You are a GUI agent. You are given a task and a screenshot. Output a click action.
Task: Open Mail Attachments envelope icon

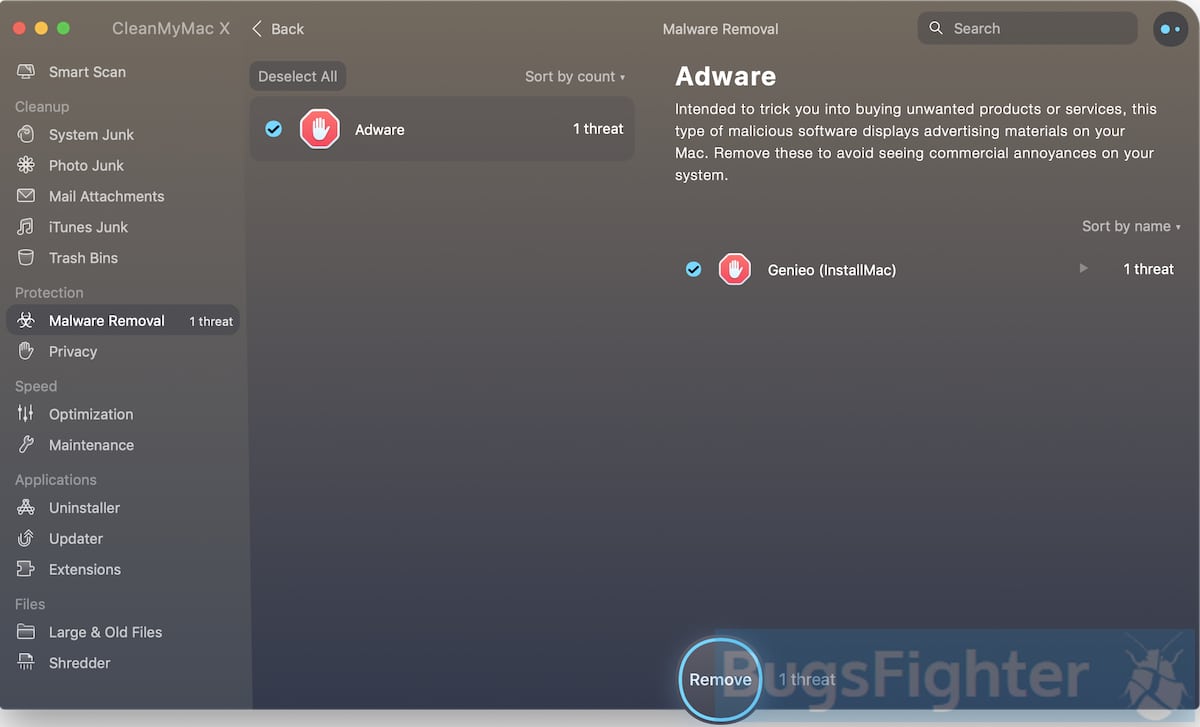[x=26, y=197]
